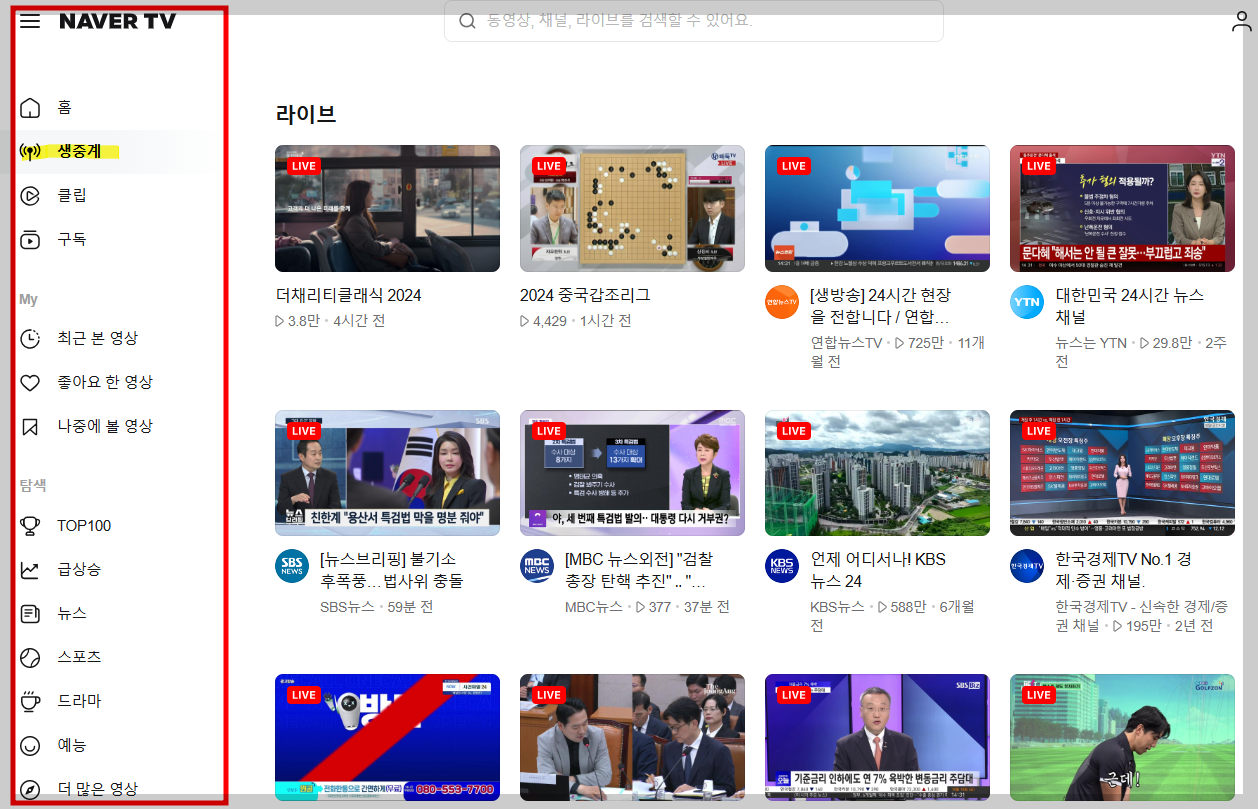Click the MBC뉴스 channel name text
This screenshot has width=1258, height=809.
[594, 607]
